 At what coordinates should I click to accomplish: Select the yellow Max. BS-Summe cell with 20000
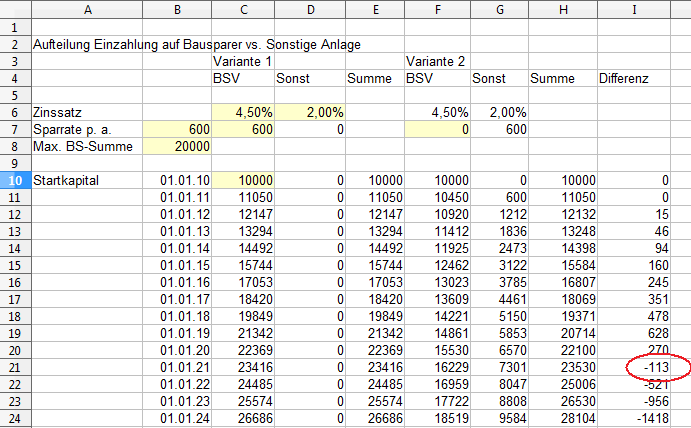coord(176,146)
